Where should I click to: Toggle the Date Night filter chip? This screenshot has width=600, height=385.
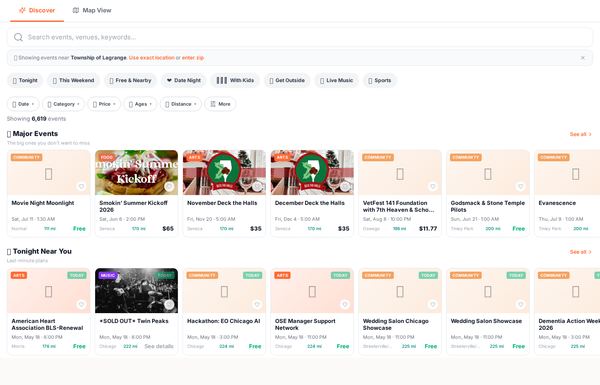(184, 80)
